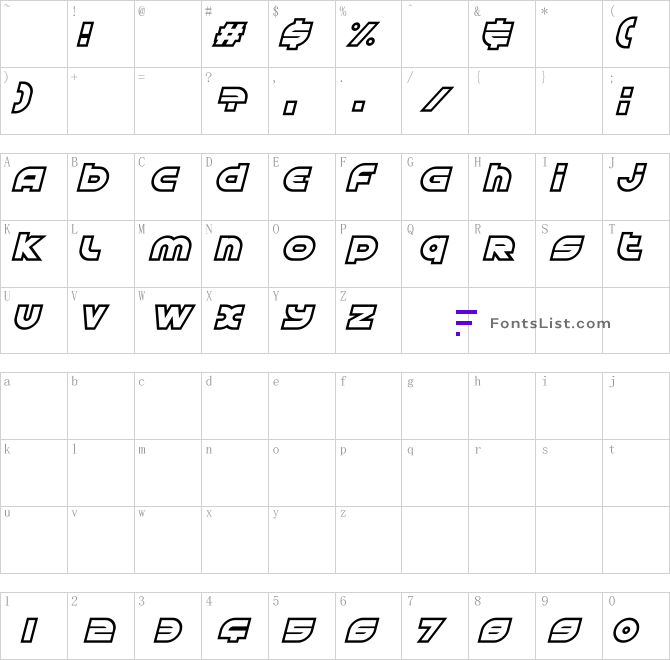Screen dimensions: 670x660
Task: Select the number 0 glyph cell
Action: (x=636, y=626)
